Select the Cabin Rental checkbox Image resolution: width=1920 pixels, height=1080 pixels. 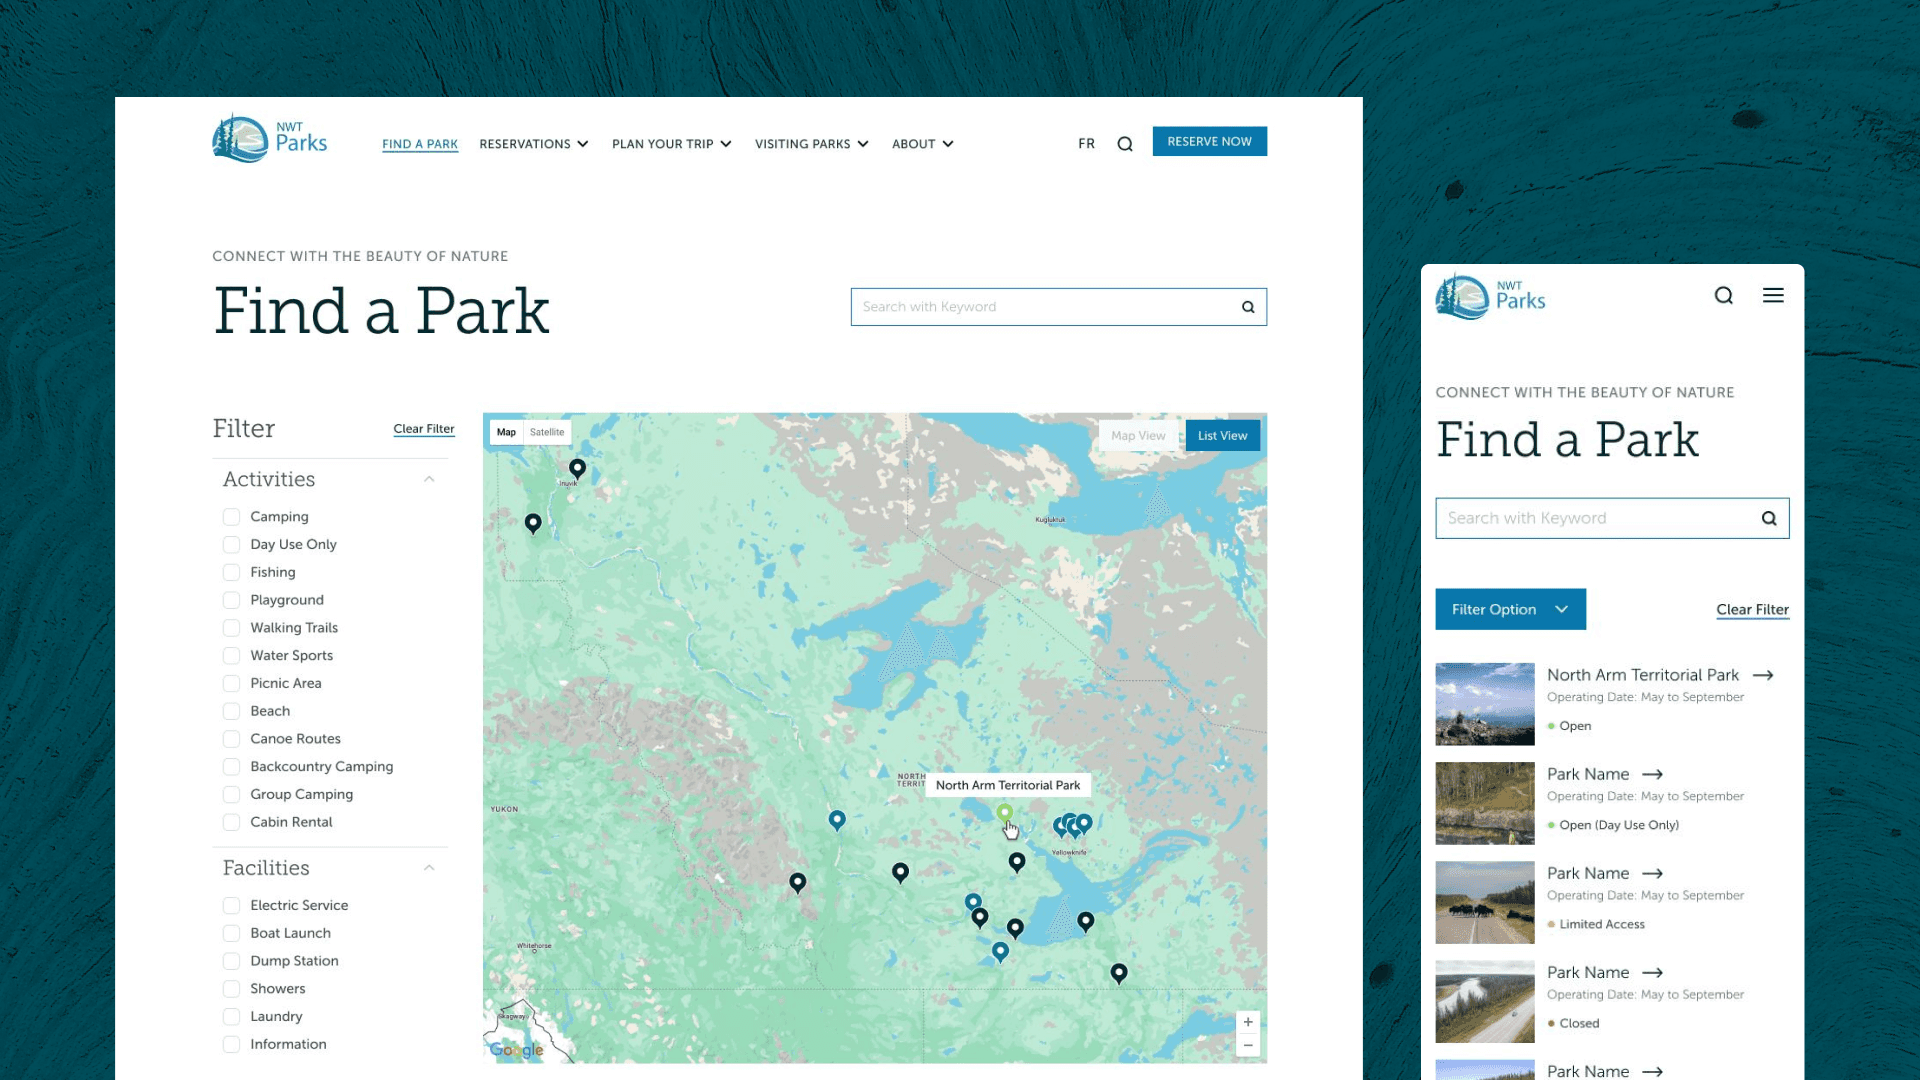pyautogui.click(x=231, y=822)
